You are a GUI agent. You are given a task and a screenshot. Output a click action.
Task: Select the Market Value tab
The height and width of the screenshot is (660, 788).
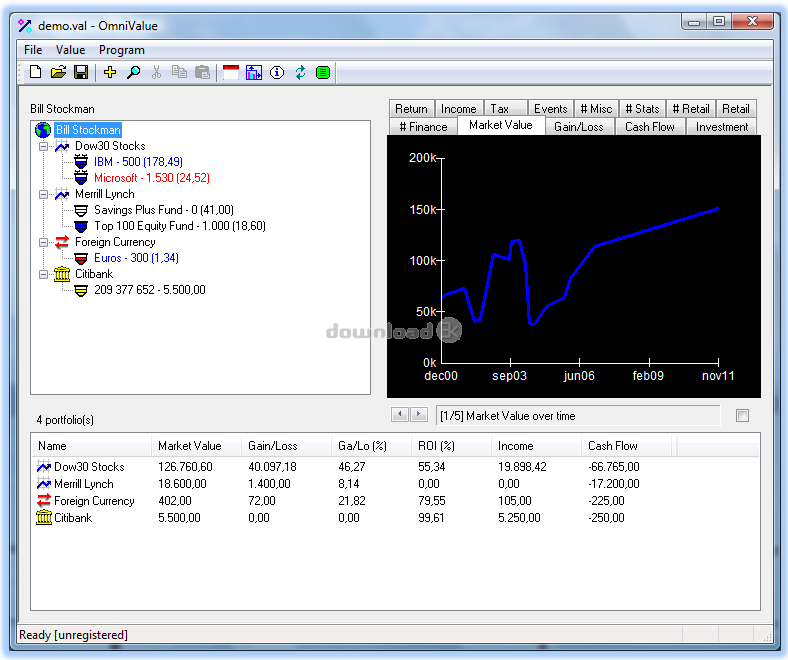click(501, 125)
